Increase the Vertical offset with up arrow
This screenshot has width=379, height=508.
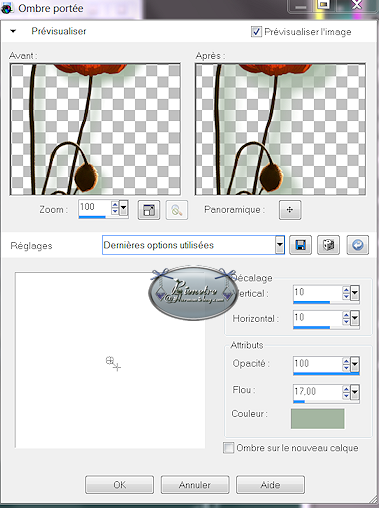346,290
